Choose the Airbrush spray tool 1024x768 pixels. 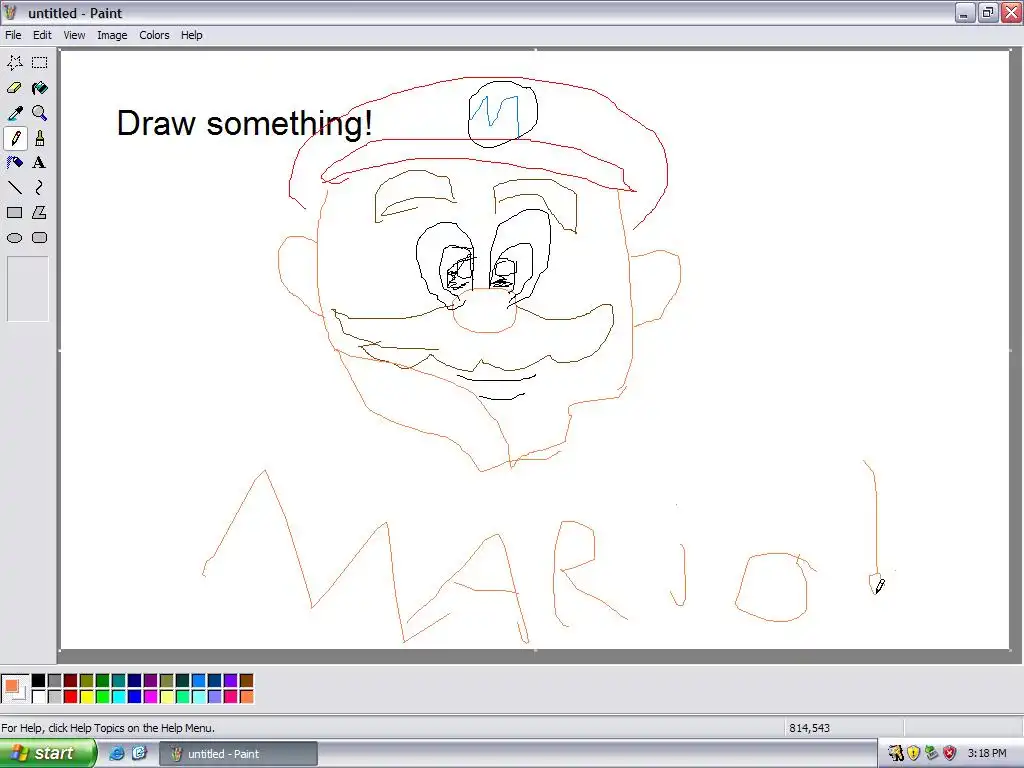15,163
